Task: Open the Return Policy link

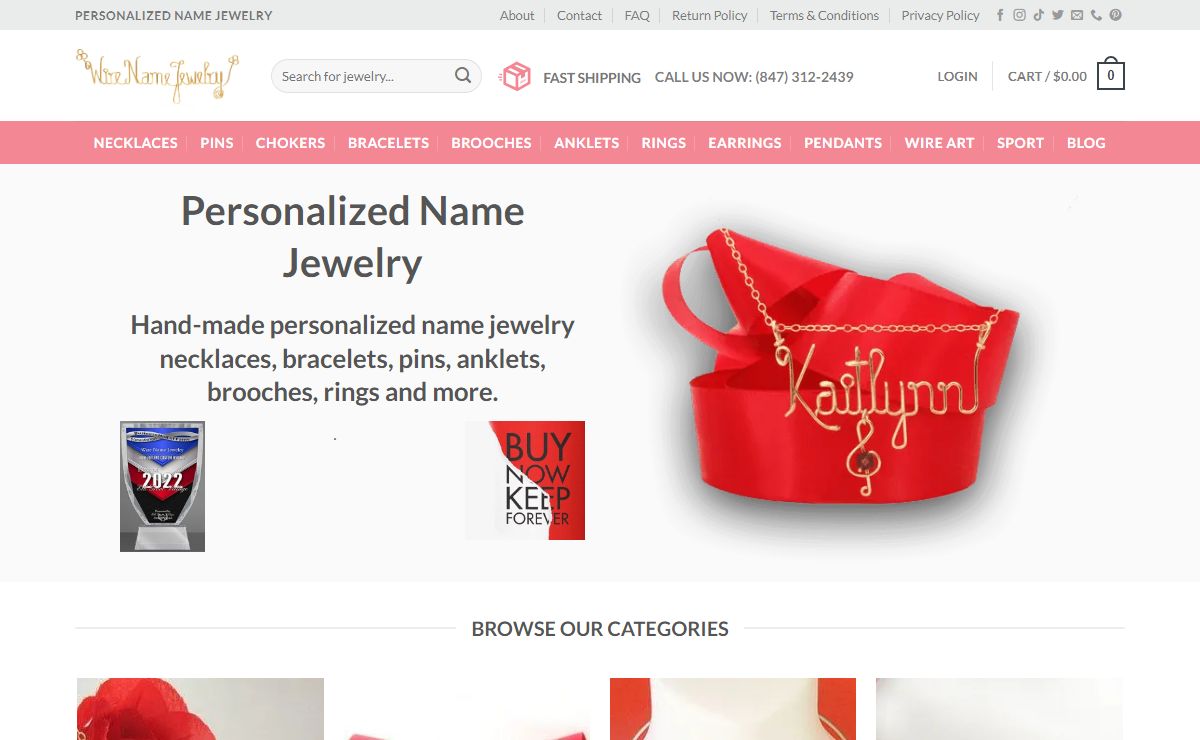Action: (x=710, y=15)
